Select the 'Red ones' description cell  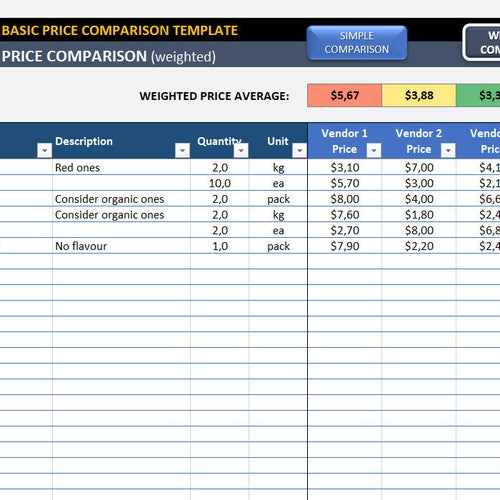click(x=121, y=167)
